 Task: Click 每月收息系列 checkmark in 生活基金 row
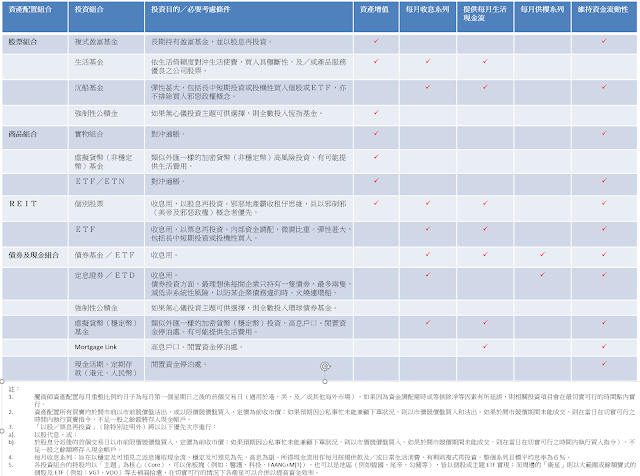click(428, 61)
